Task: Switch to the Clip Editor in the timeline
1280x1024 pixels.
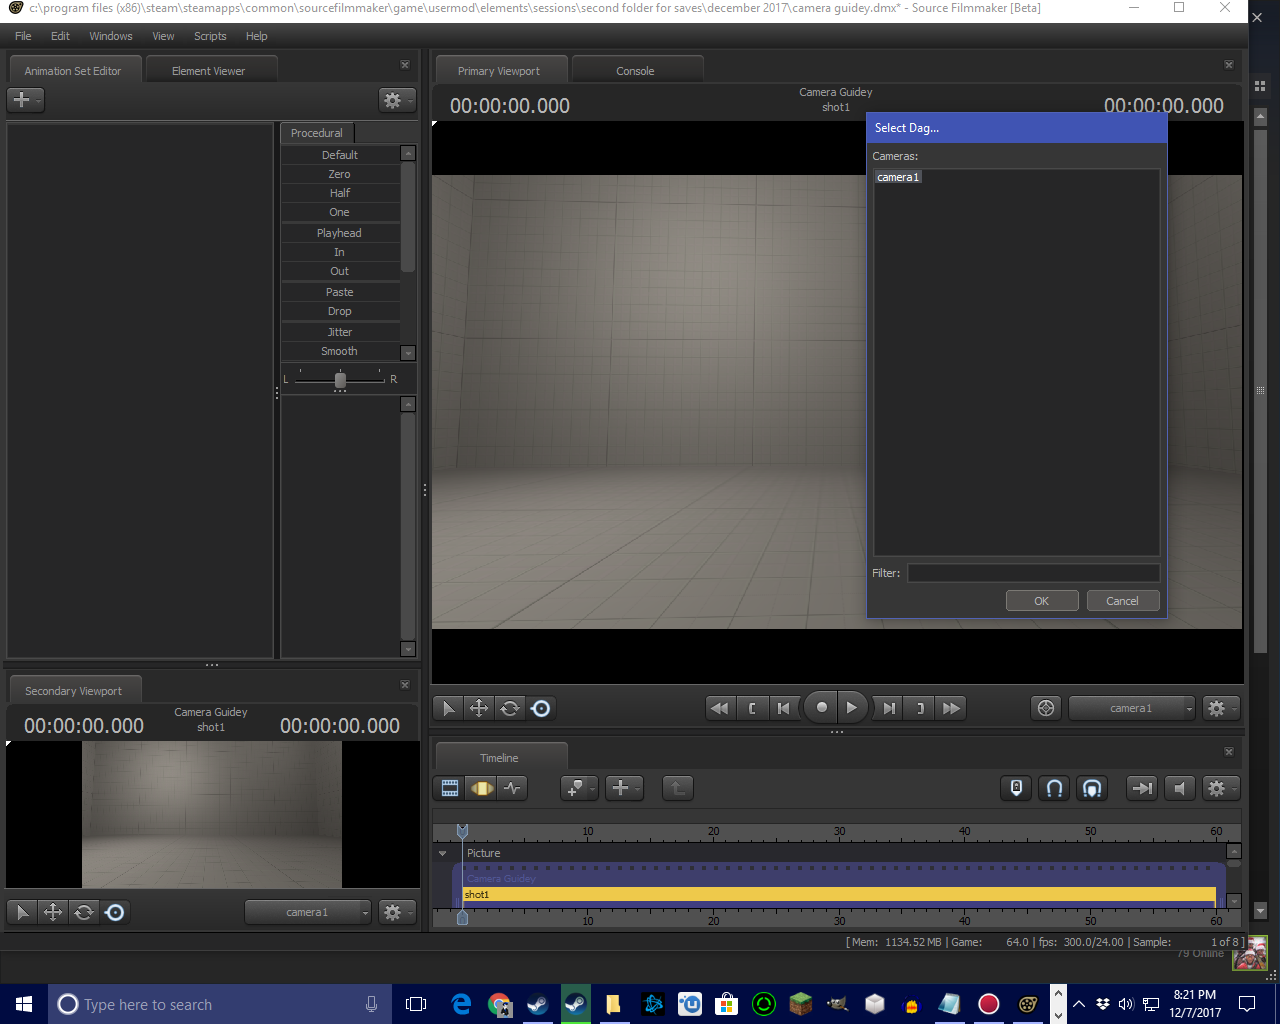Action: (x=450, y=788)
